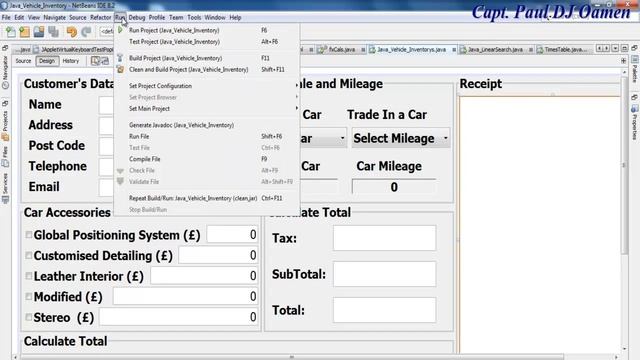Image resolution: width=640 pixels, height=360 pixels.
Task: Open the Palette side panel
Action: click(x=634, y=70)
